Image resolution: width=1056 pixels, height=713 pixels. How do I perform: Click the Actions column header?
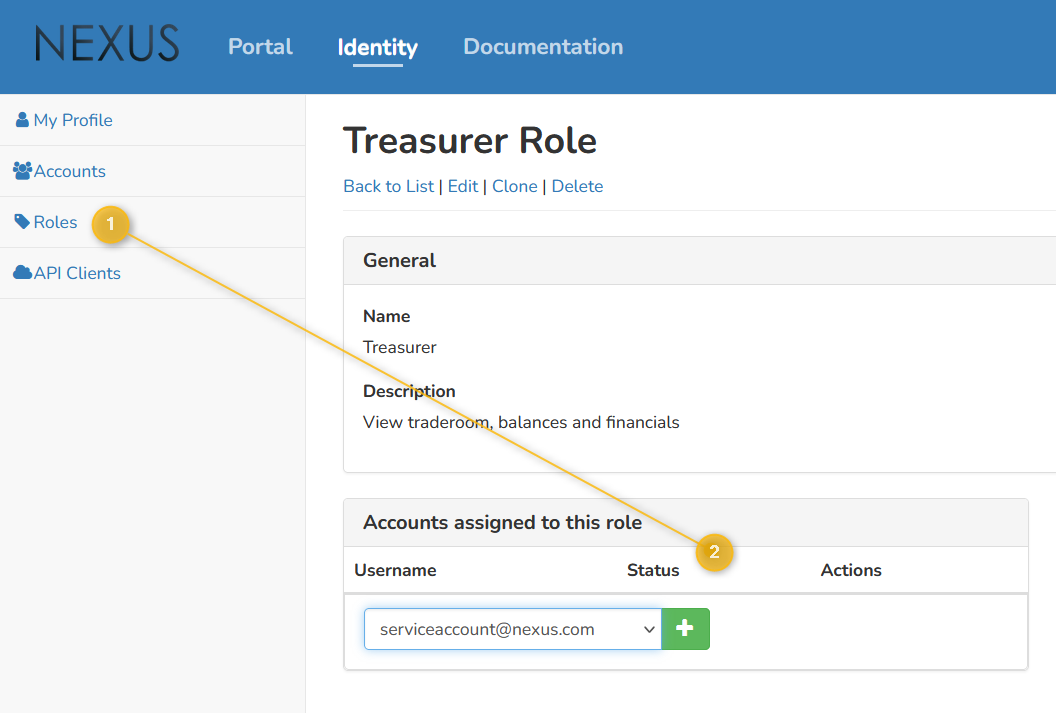pos(851,570)
